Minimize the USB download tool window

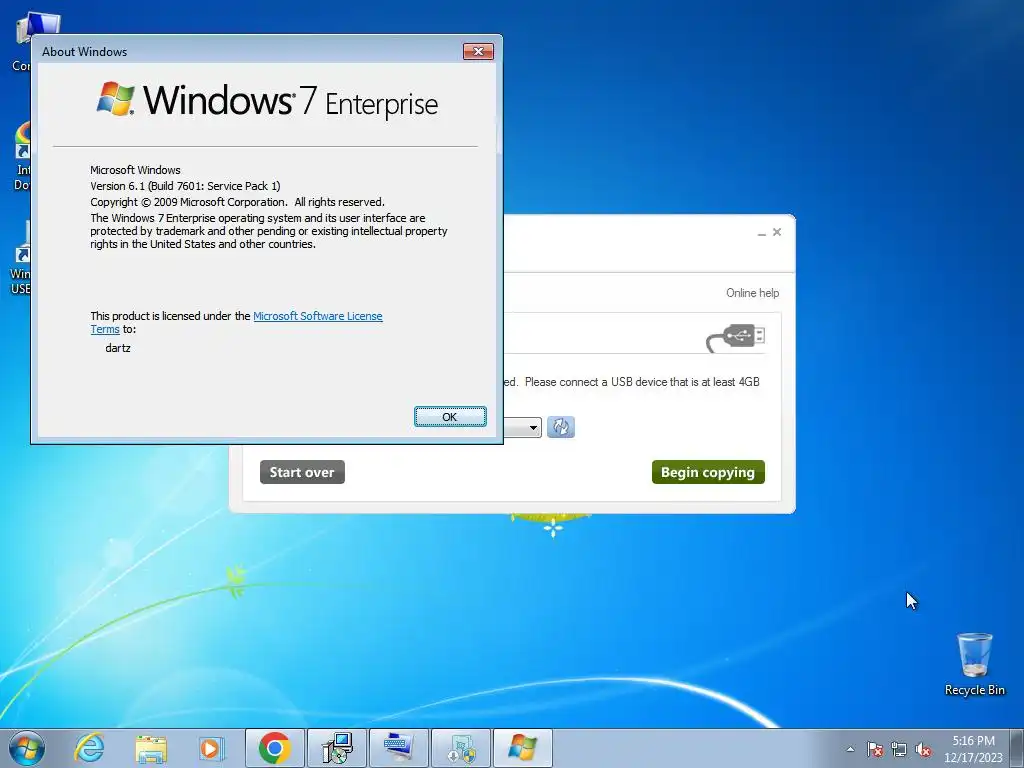coord(761,232)
